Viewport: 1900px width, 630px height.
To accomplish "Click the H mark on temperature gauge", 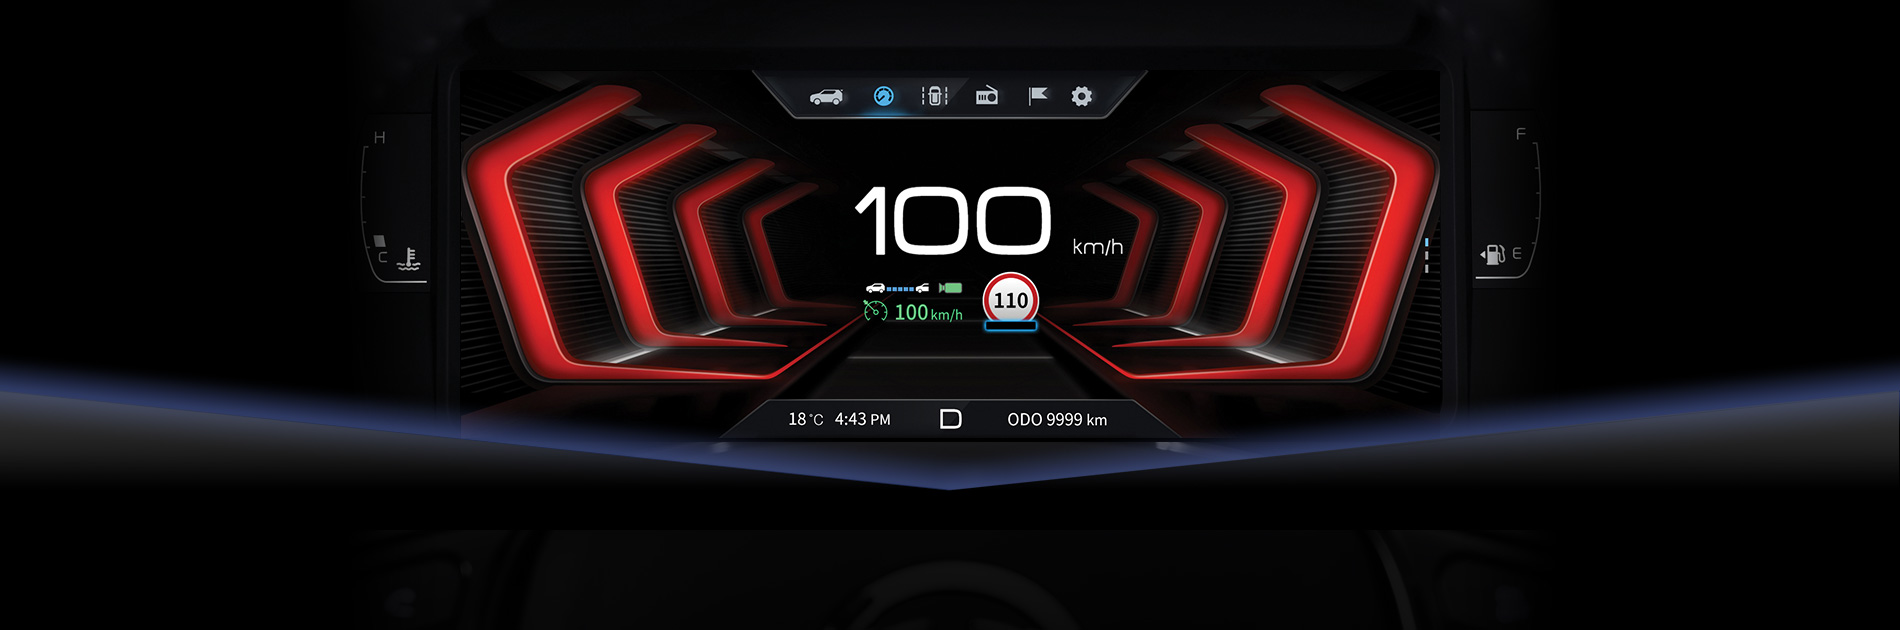I will (379, 138).
